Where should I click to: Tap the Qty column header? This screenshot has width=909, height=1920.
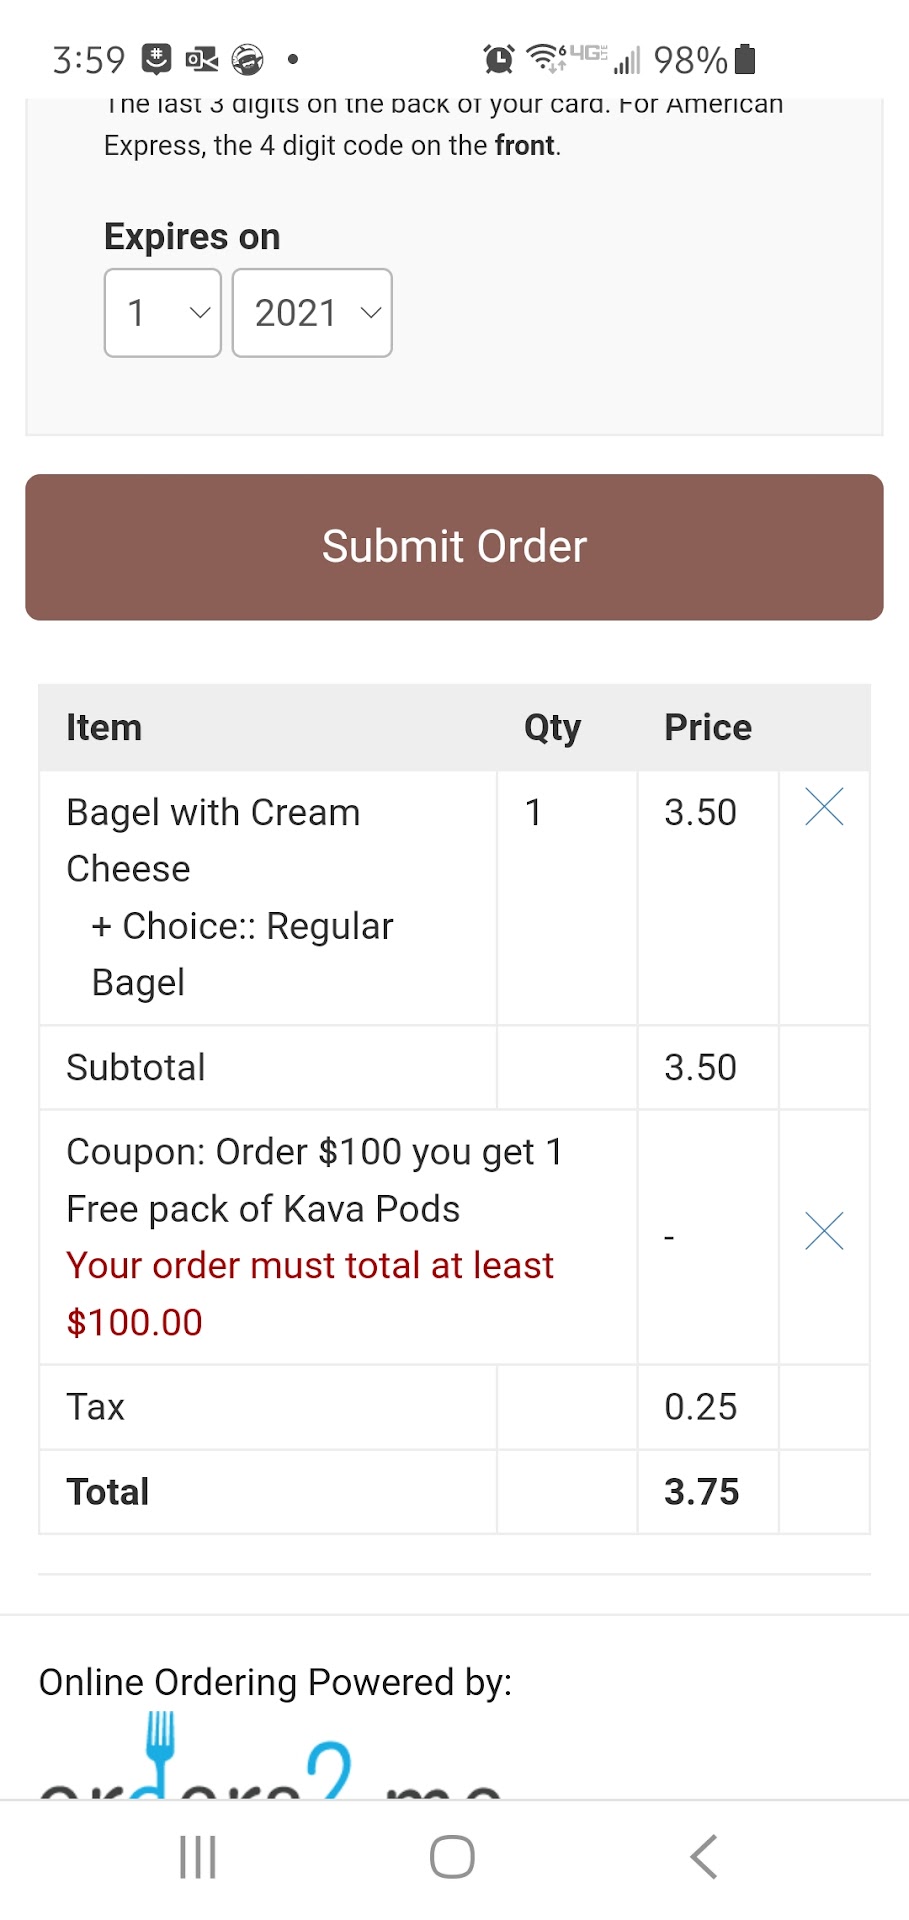click(552, 728)
